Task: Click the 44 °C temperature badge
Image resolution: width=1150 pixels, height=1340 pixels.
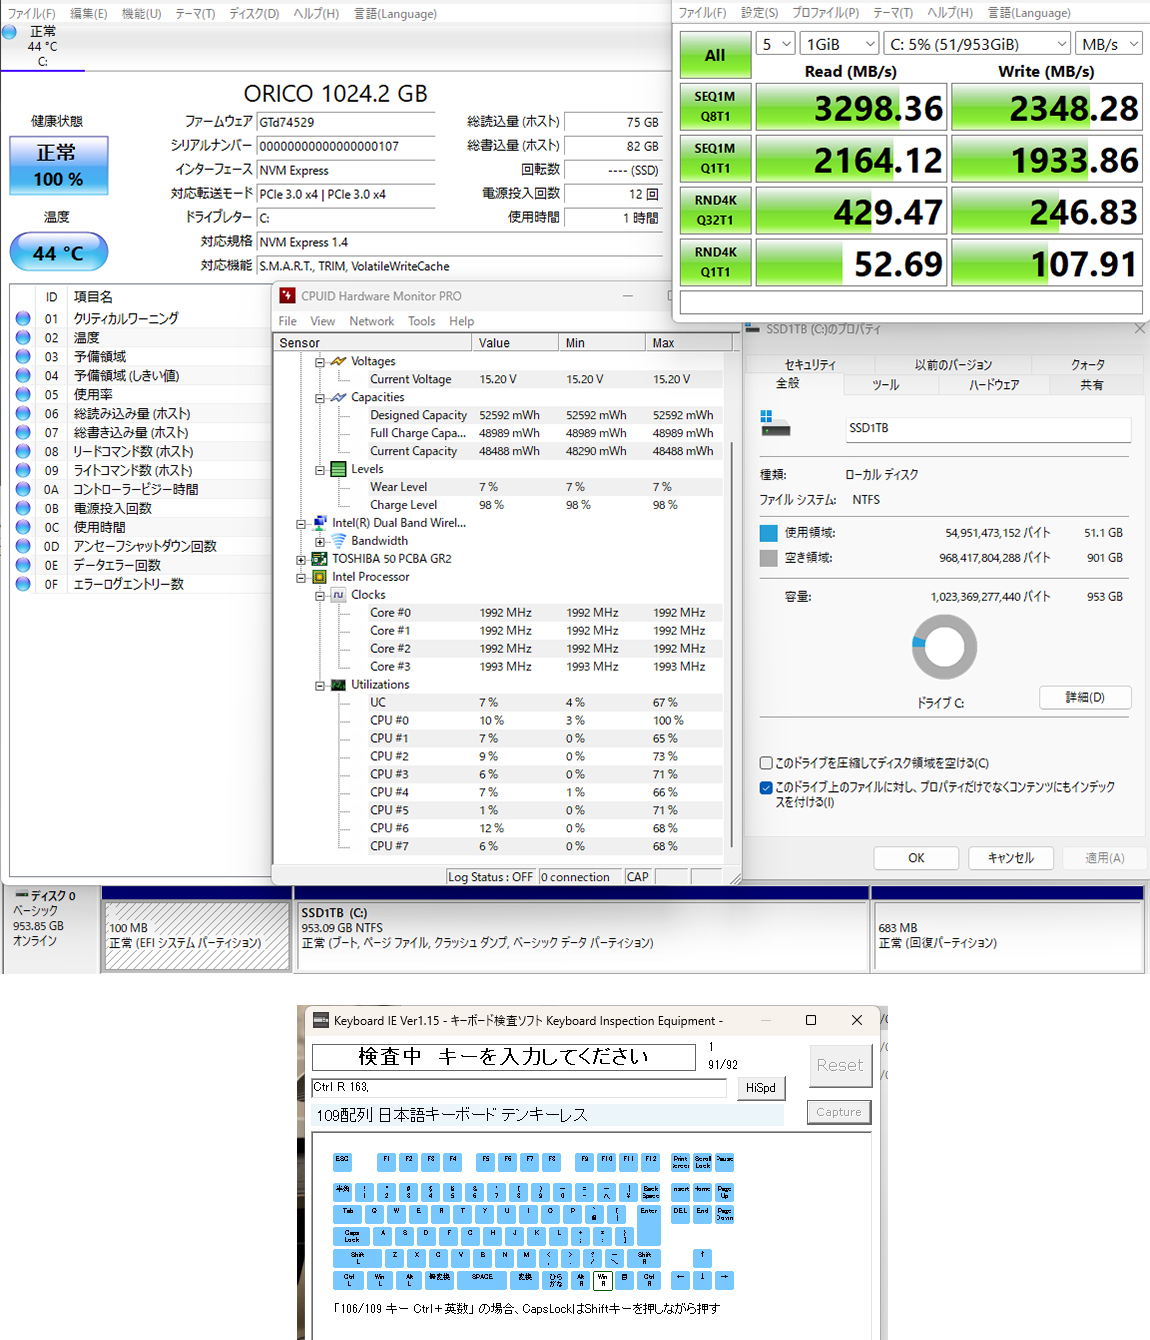Action: click(58, 252)
